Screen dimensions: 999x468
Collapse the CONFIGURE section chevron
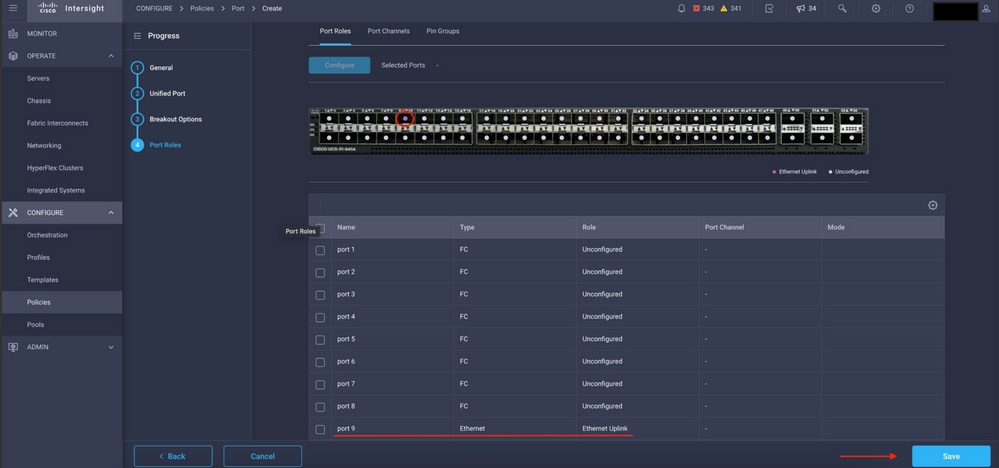111,213
